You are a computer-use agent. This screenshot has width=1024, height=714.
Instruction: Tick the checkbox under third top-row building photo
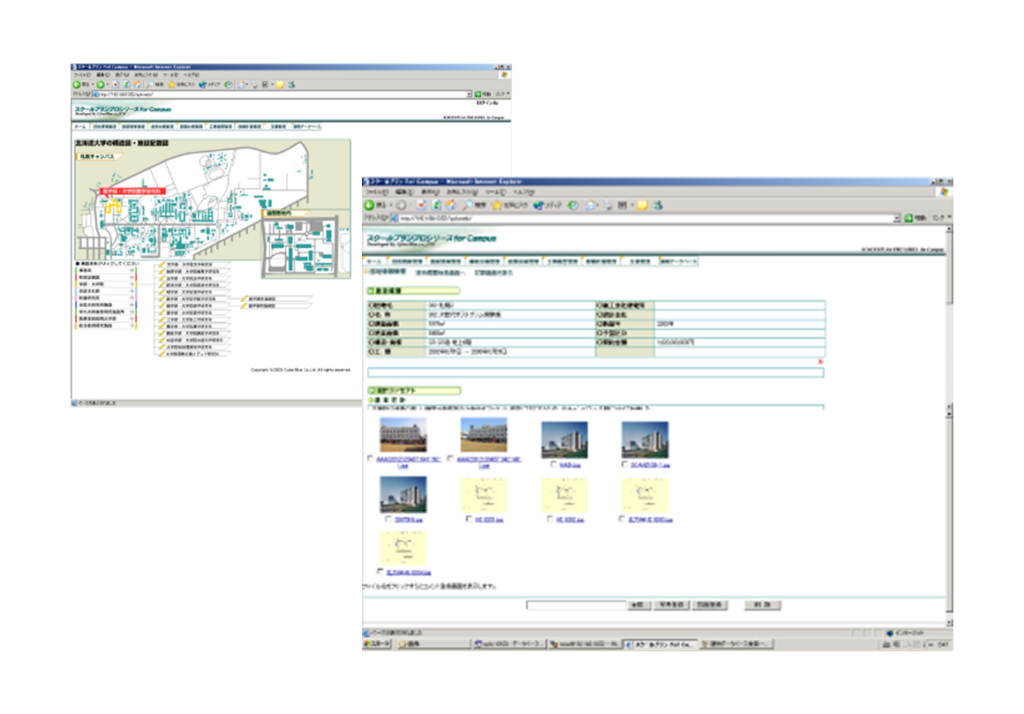tap(553, 464)
